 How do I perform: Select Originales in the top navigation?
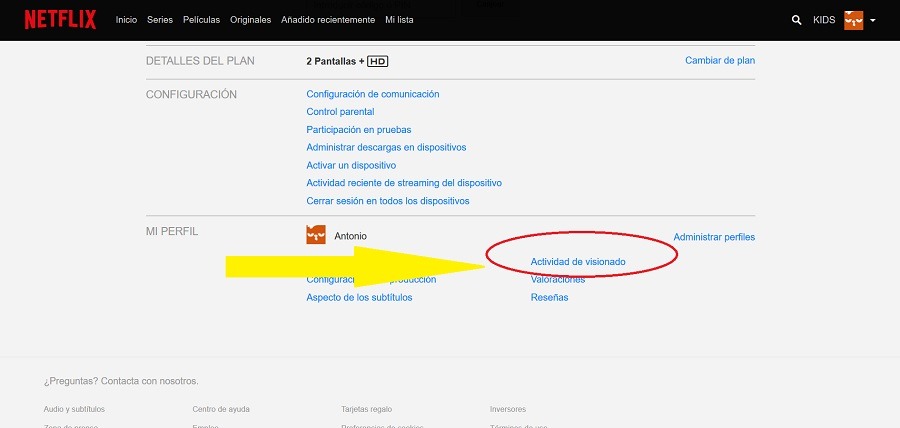pos(250,20)
